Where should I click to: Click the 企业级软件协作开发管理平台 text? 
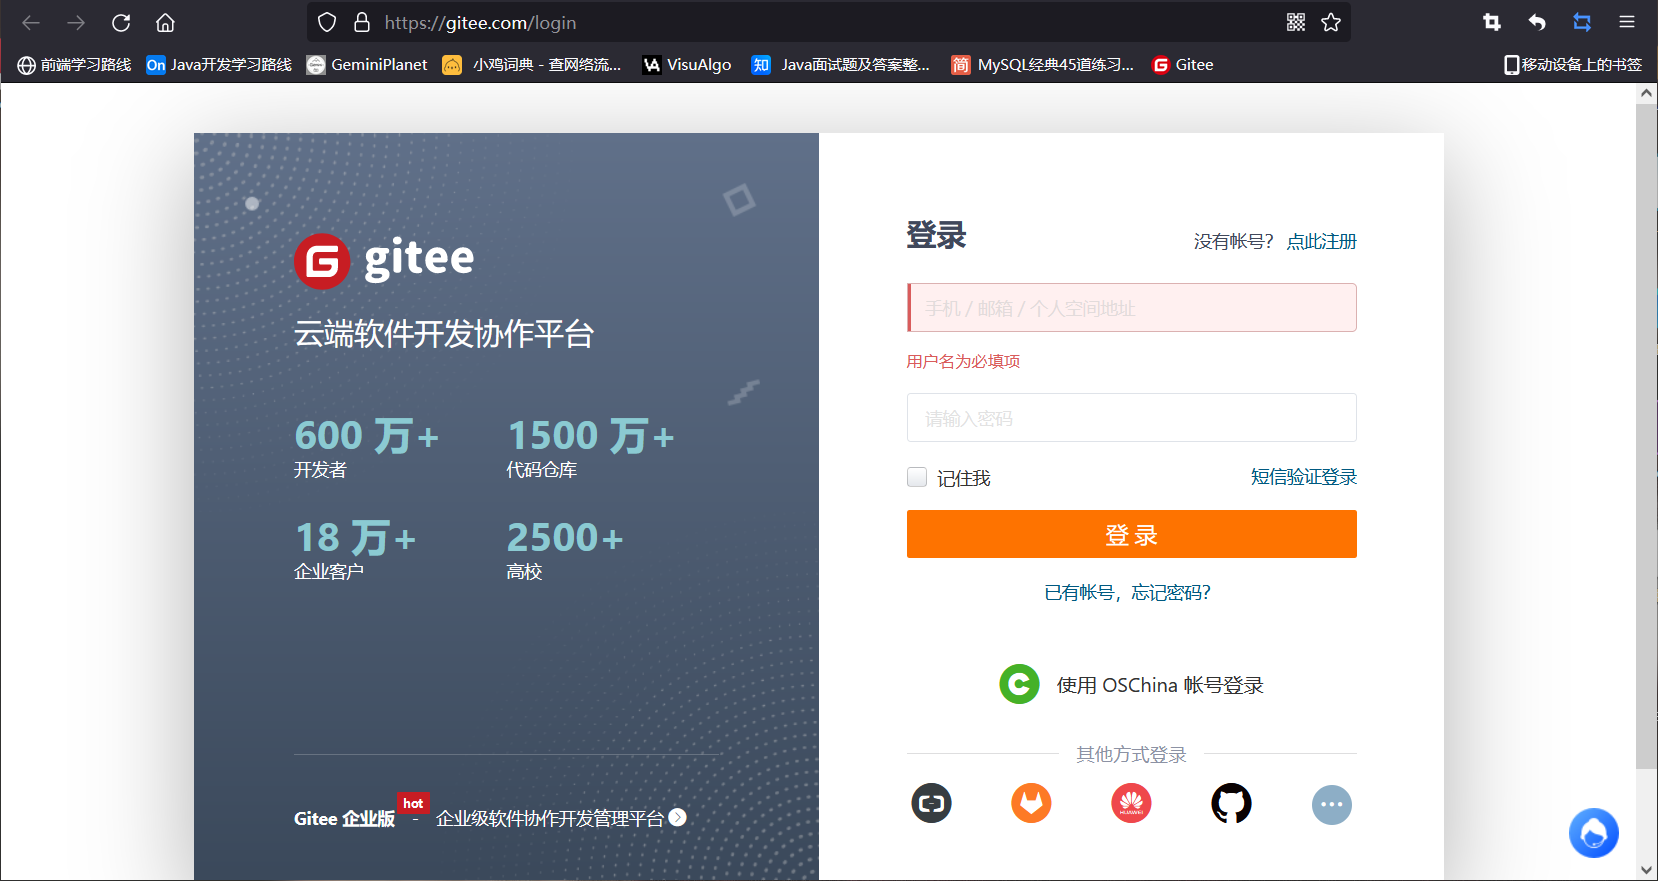click(550, 818)
